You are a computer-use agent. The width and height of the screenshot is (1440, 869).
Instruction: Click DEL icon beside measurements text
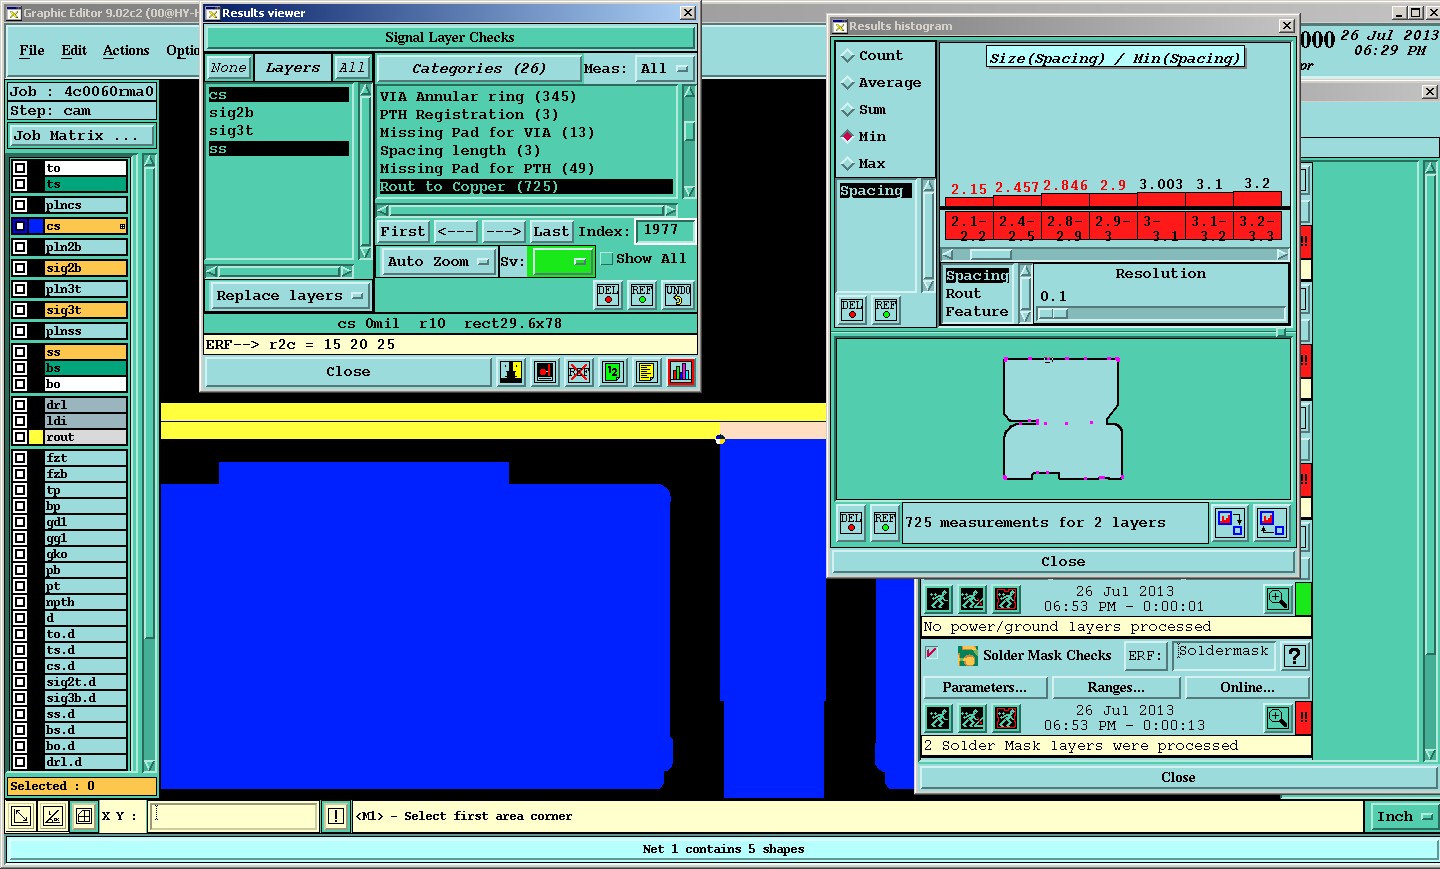pyautogui.click(x=851, y=523)
